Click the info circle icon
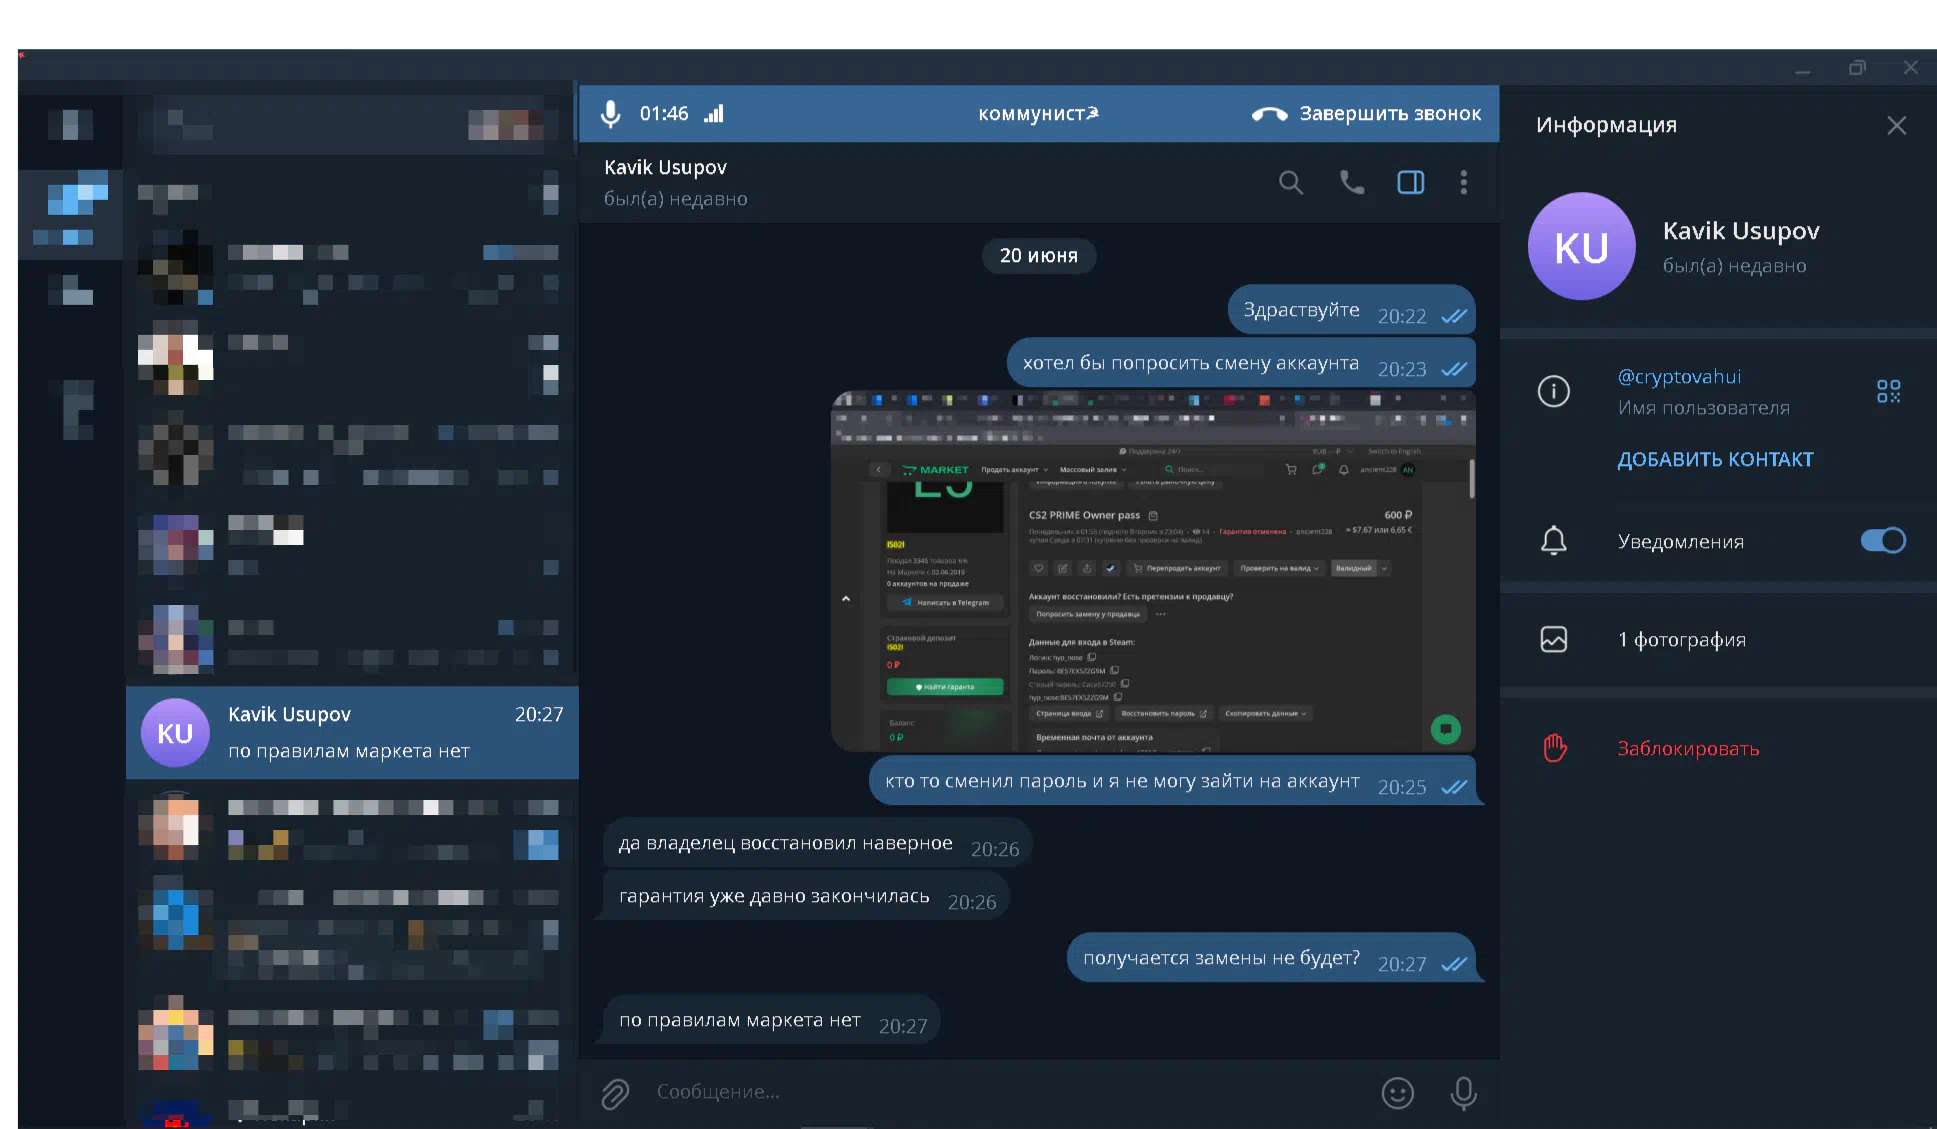The width and height of the screenshot is (1937, 1129). tap(1553, 391)
